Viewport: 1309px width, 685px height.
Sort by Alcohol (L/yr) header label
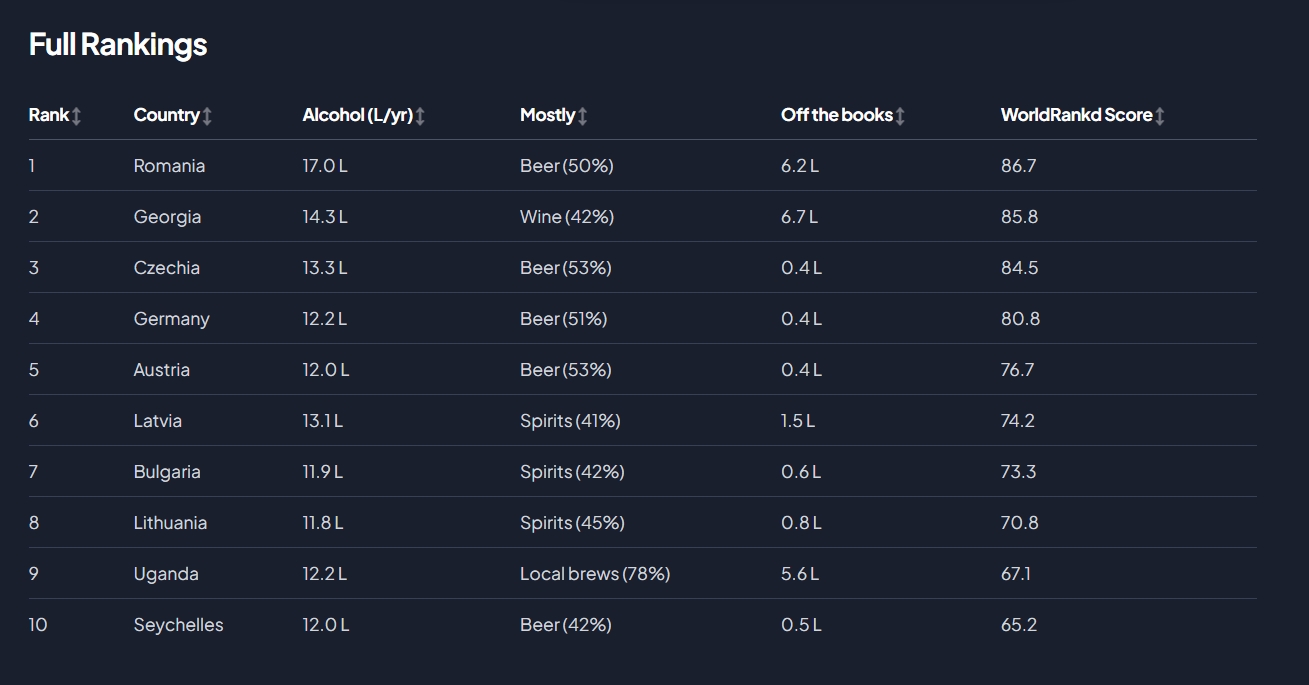point(358,115)
